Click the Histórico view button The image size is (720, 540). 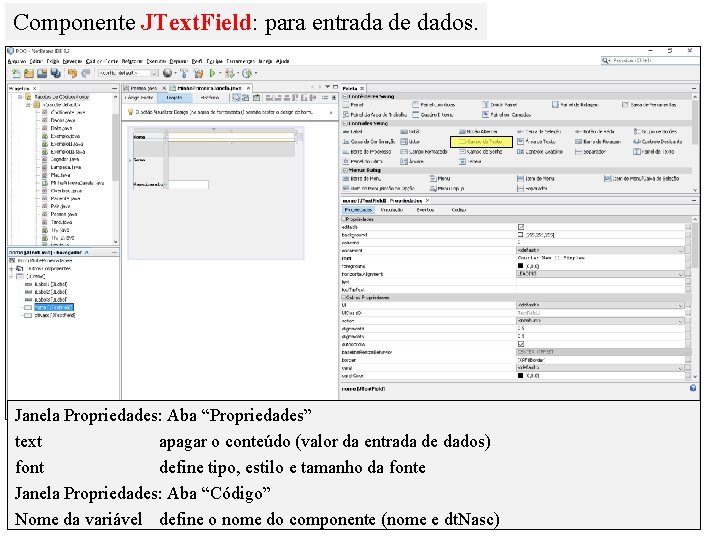210,98
